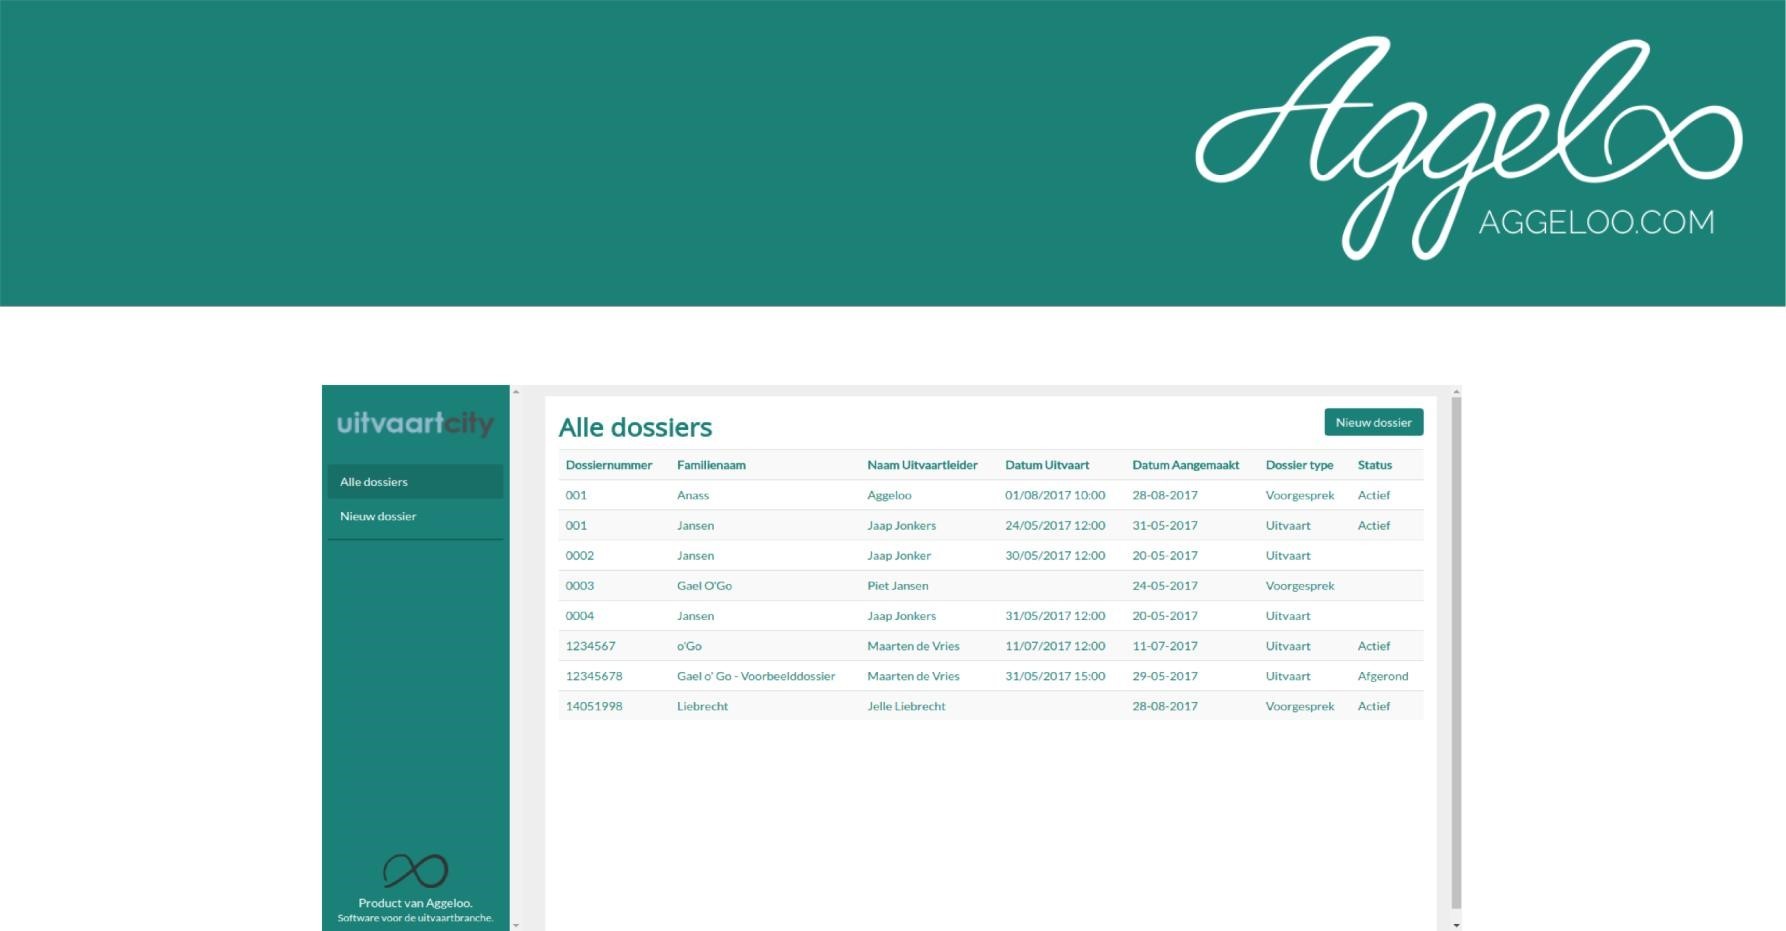Viewport: 1786px width, 931px height.
Task: Click Piet Jansen funeral director name
Action: tap(897, 585)
